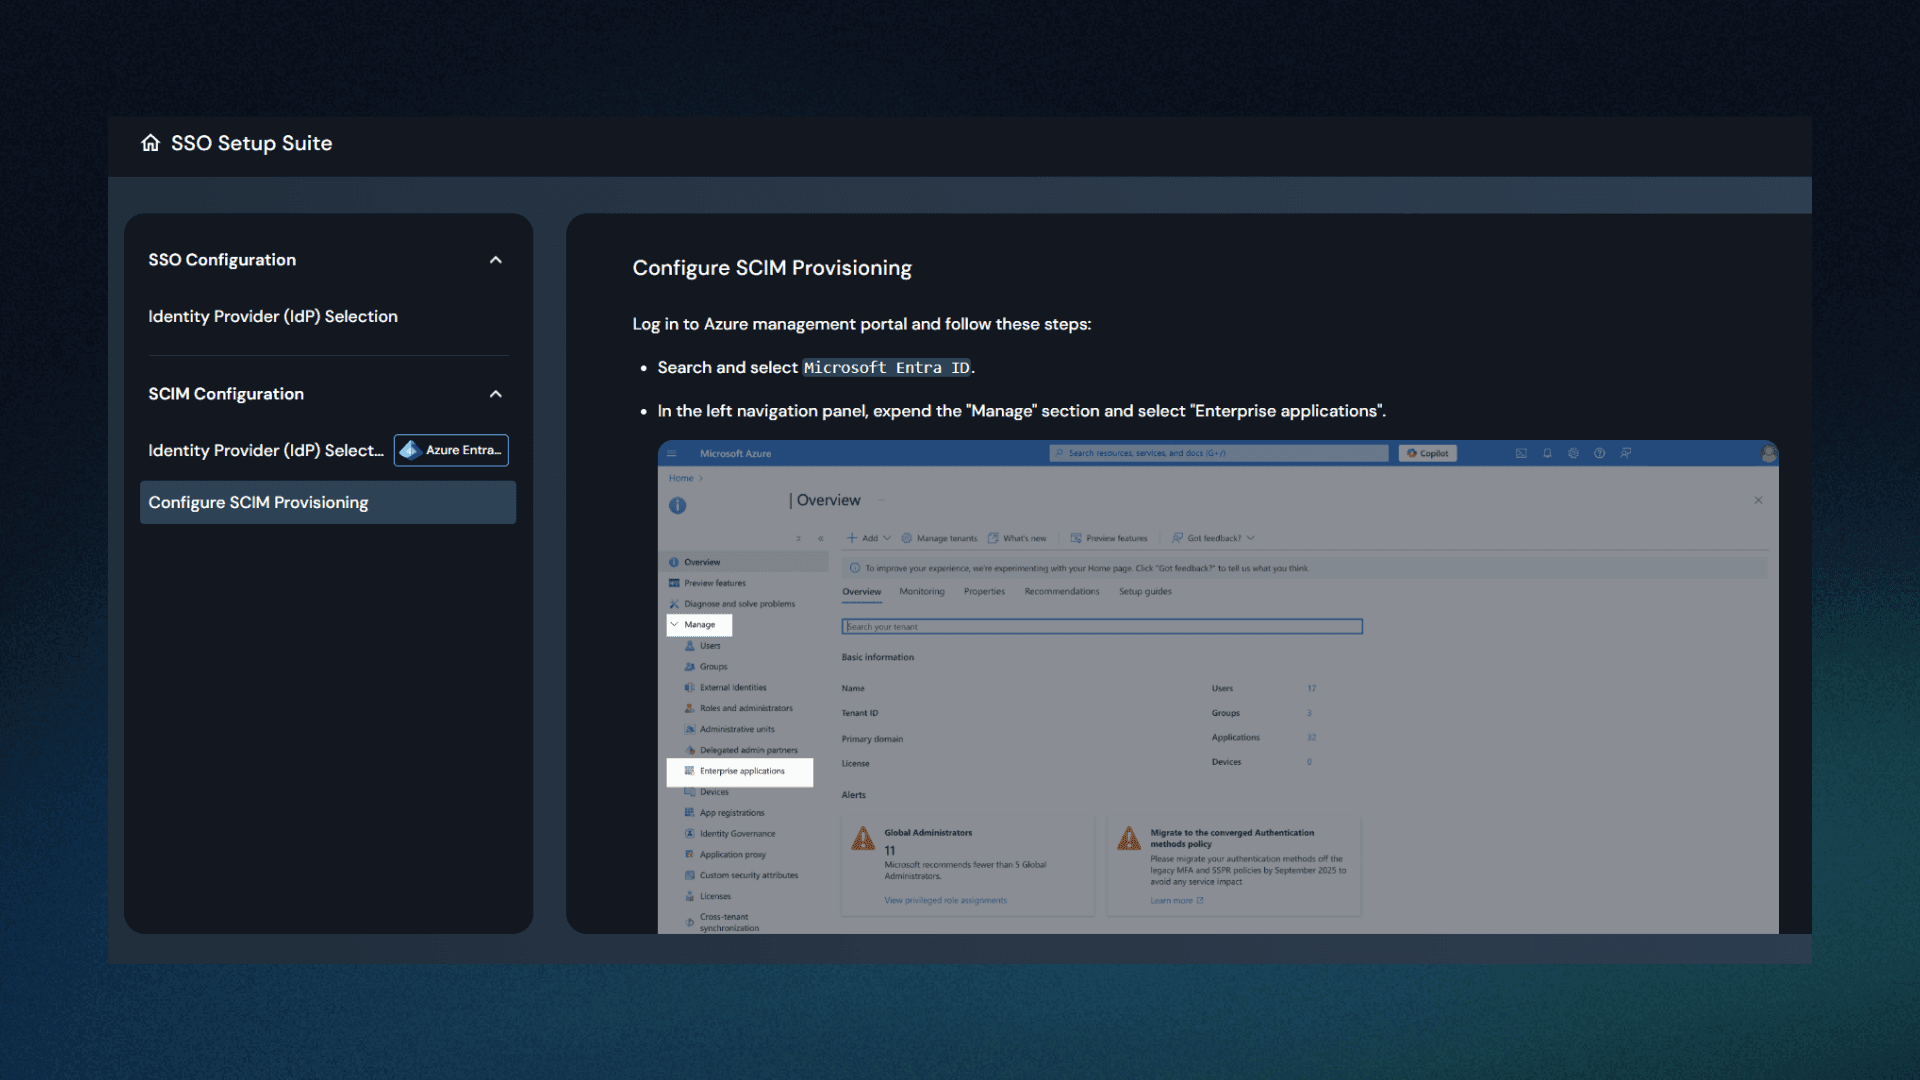Switch to the Monitoring tab
This screenshot has width=1920, height=1080.
click(922, 591)
